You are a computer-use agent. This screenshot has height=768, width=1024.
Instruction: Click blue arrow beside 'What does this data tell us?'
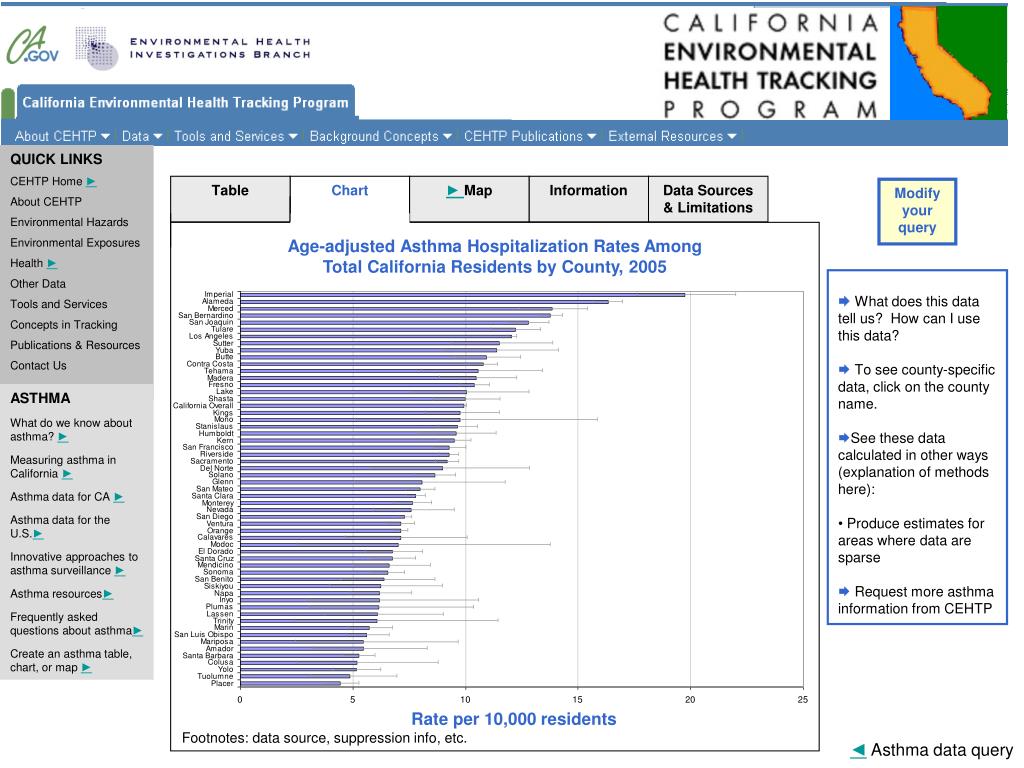844,301
